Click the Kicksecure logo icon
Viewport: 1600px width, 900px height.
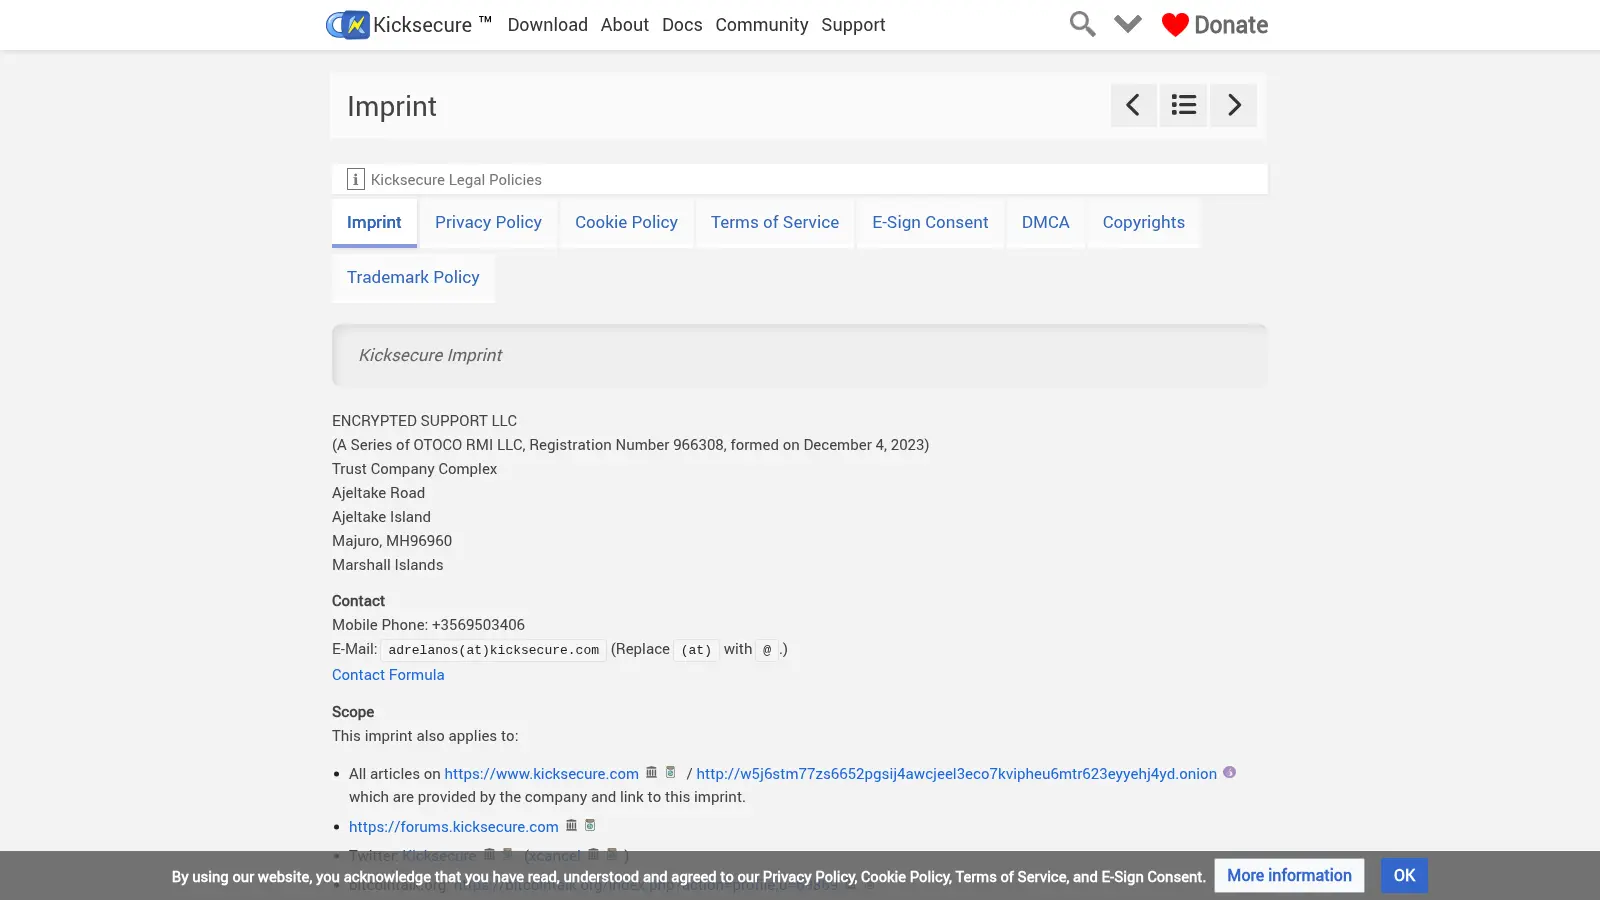[348, 24]
